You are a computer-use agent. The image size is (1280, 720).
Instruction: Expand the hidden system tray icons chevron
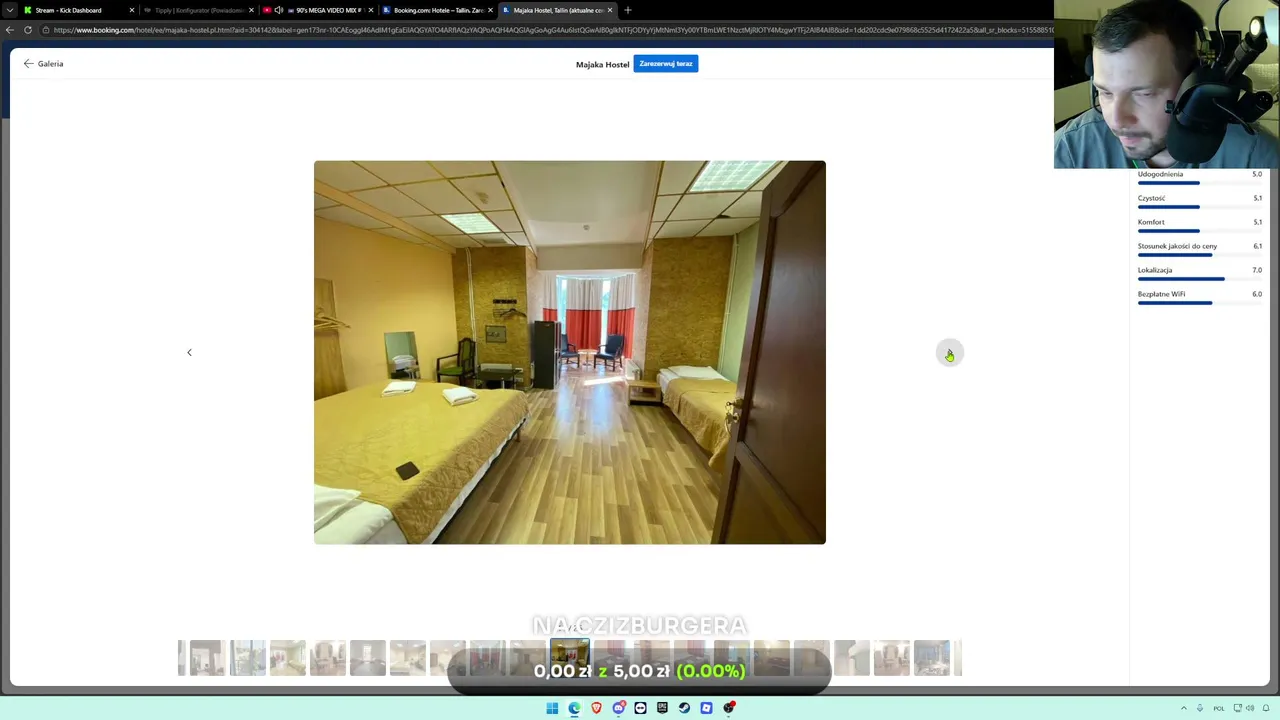tap(1184, 708)
